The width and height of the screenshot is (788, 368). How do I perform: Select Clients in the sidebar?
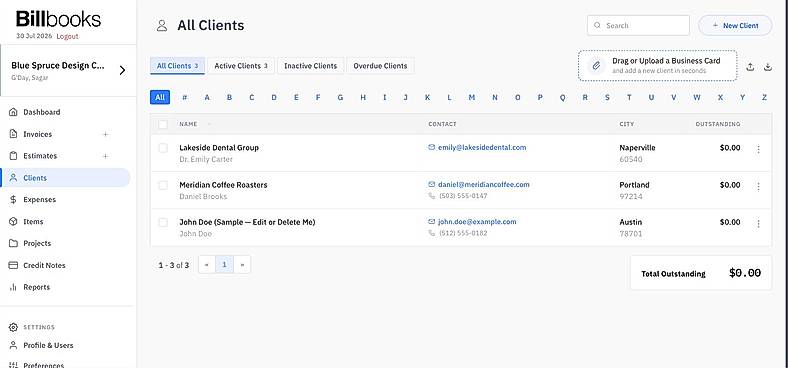tap(65, 177)
